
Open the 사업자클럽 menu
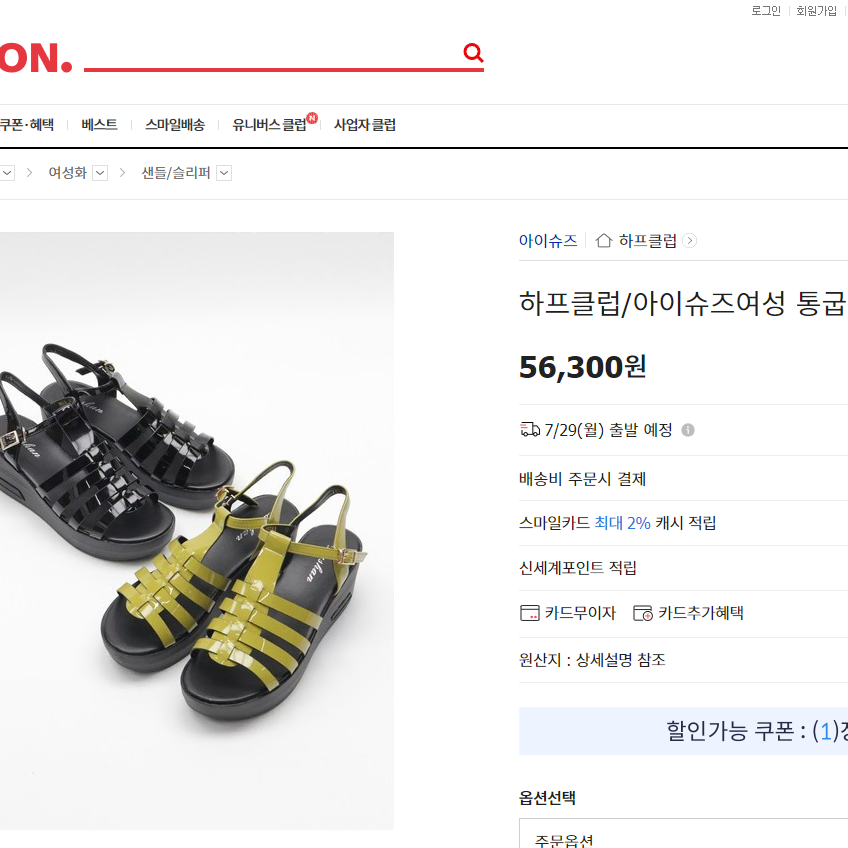[365, 125]
